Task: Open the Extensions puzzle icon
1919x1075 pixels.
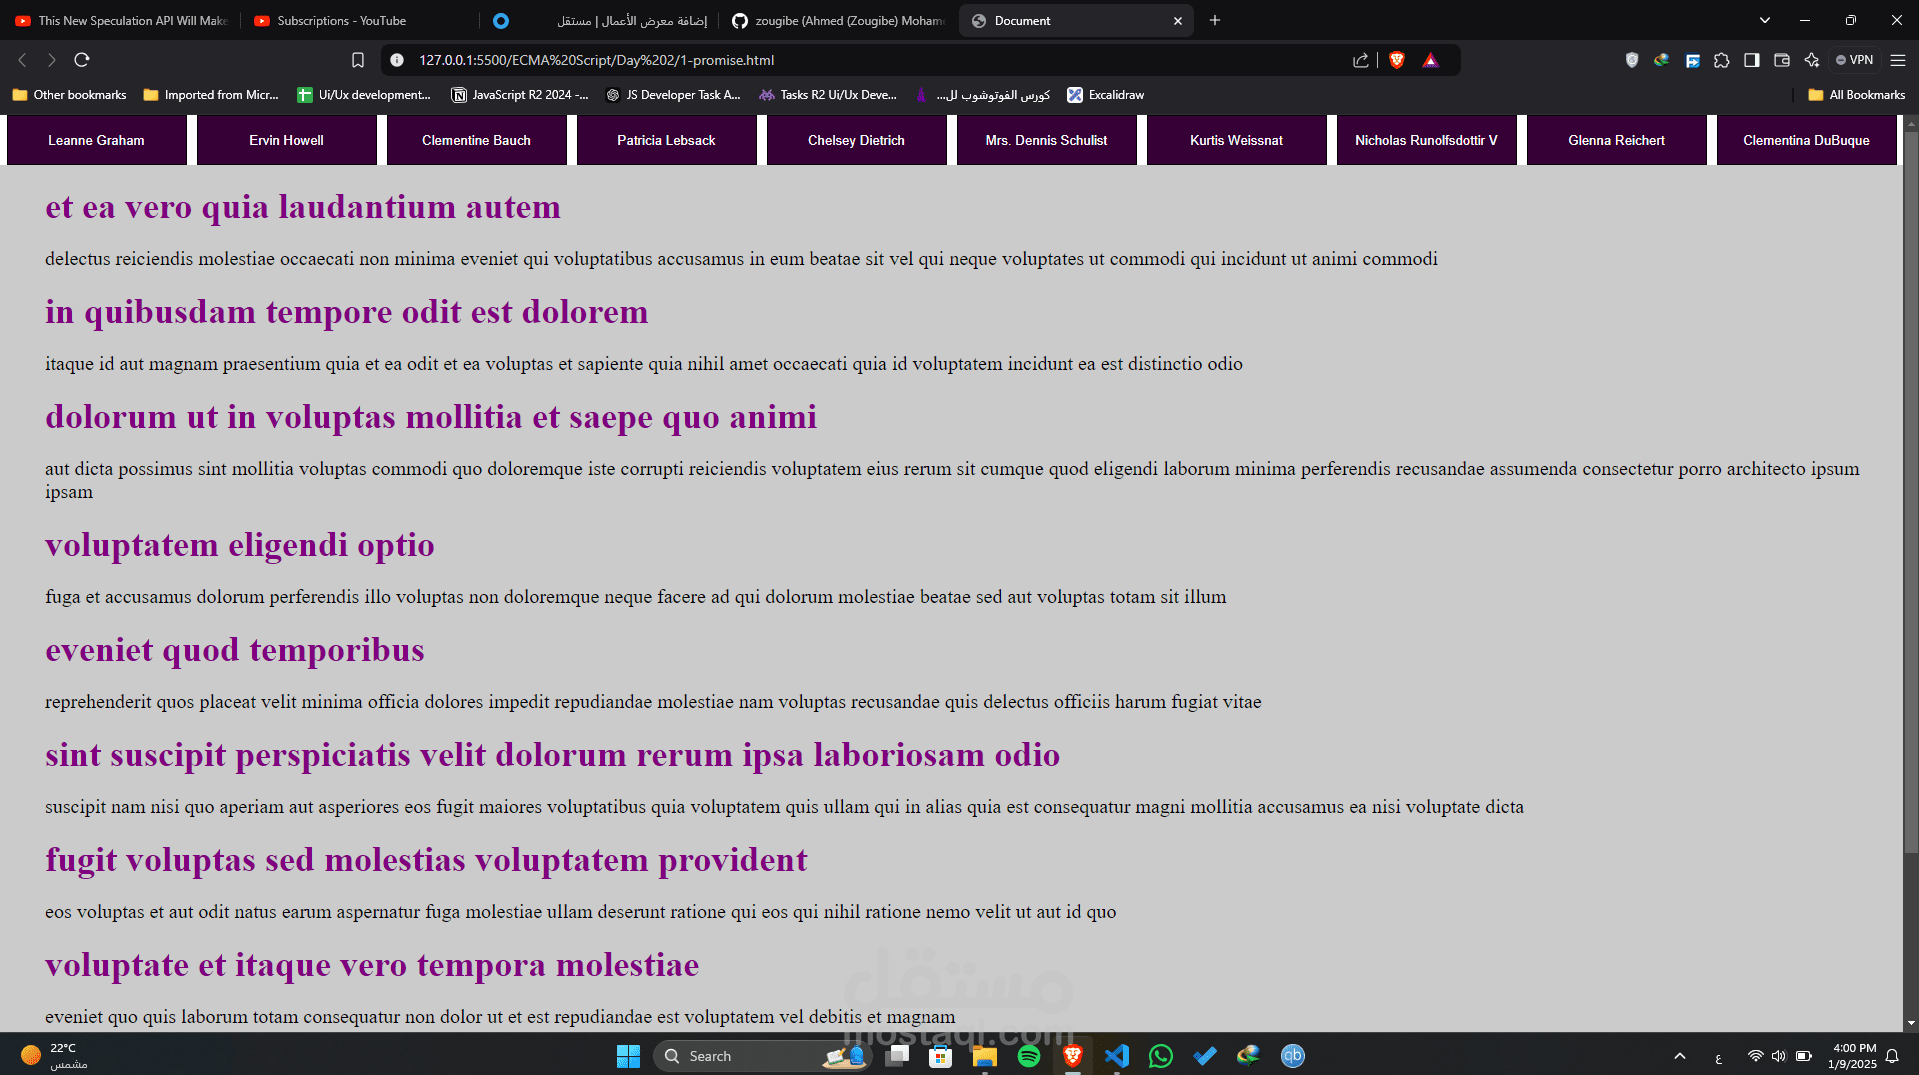Action: point(1722,60)
